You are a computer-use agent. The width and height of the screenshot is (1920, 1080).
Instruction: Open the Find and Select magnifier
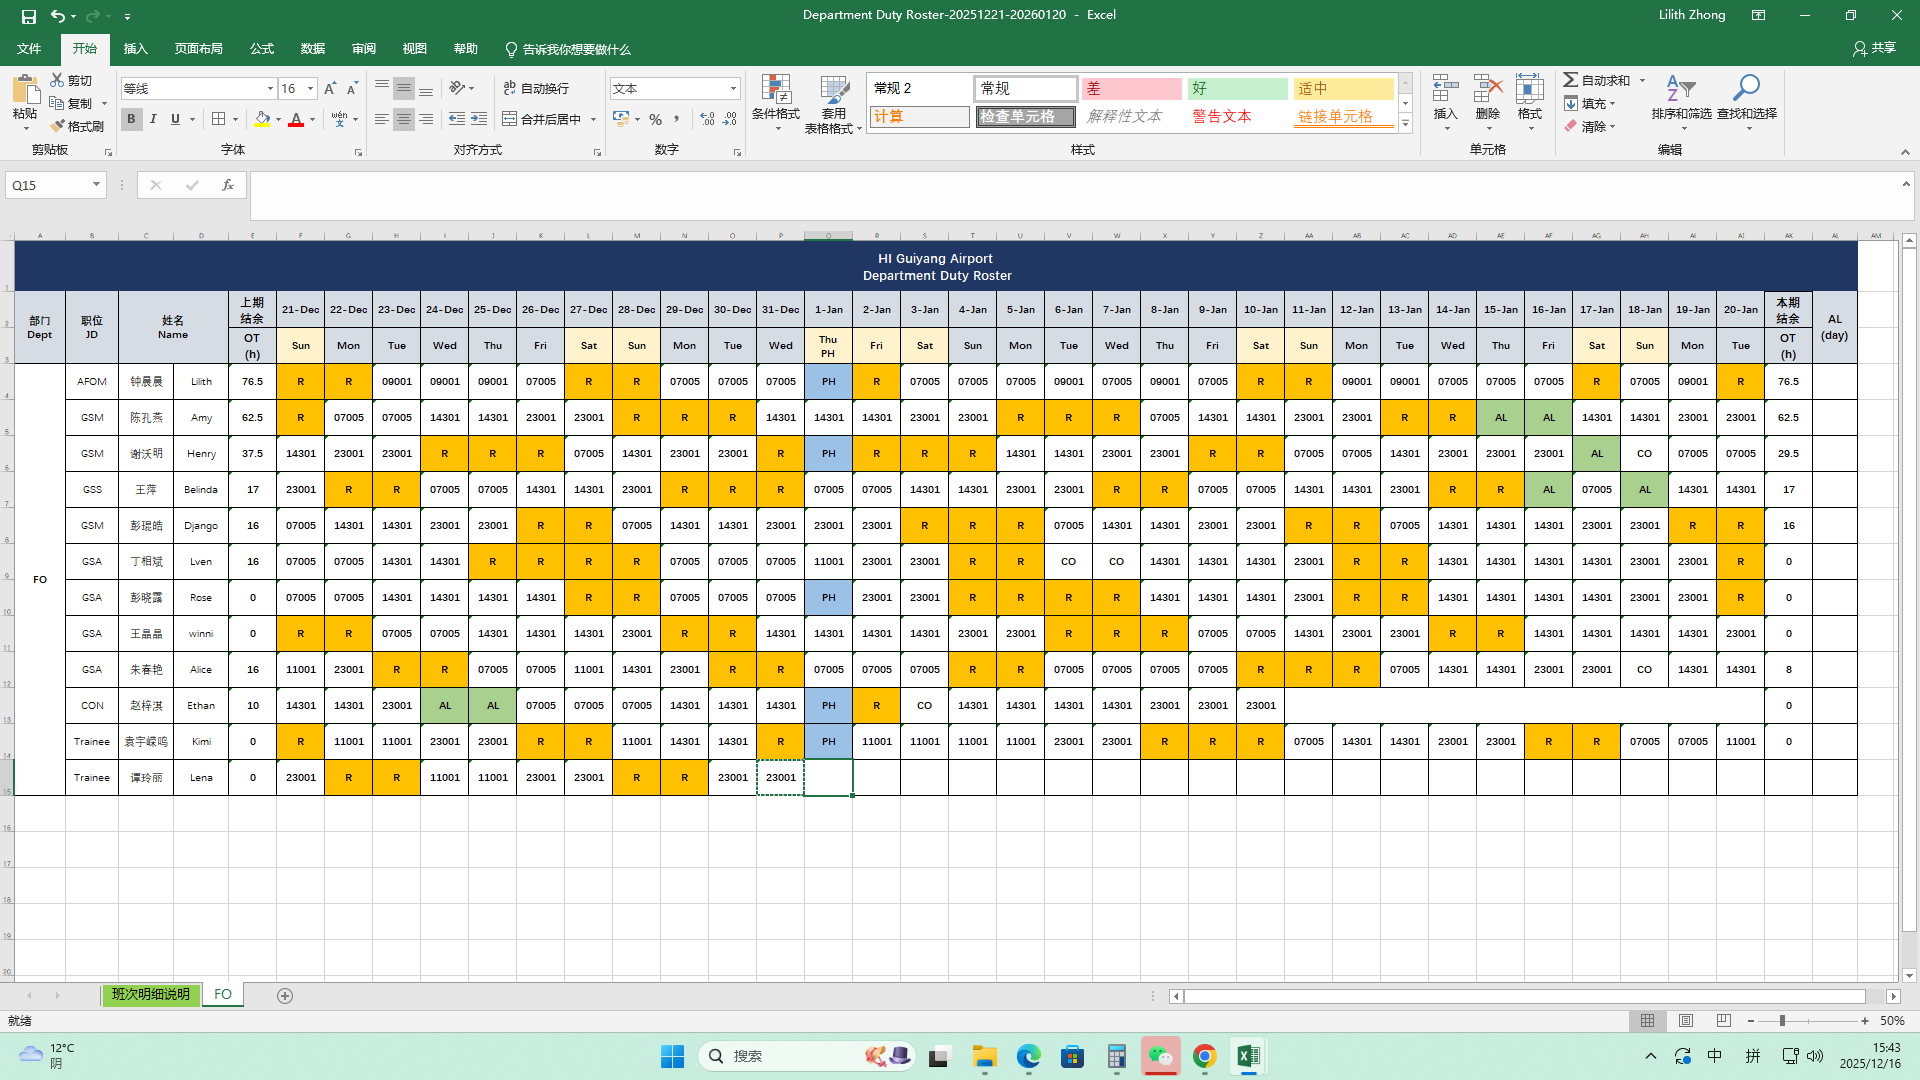[1746, 90]
